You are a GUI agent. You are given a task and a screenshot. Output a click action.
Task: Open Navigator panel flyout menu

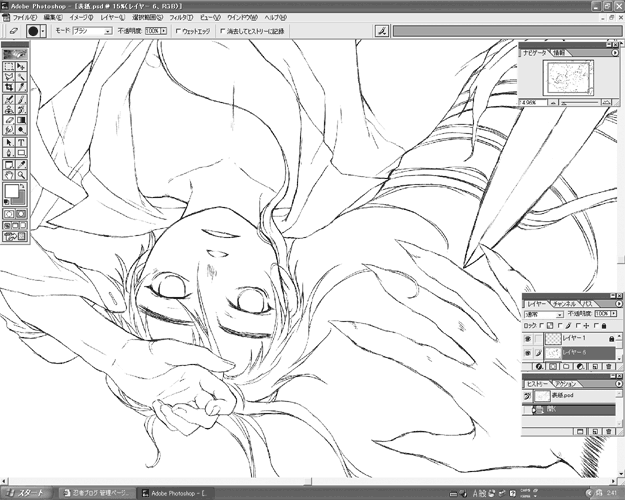point(615,52)
